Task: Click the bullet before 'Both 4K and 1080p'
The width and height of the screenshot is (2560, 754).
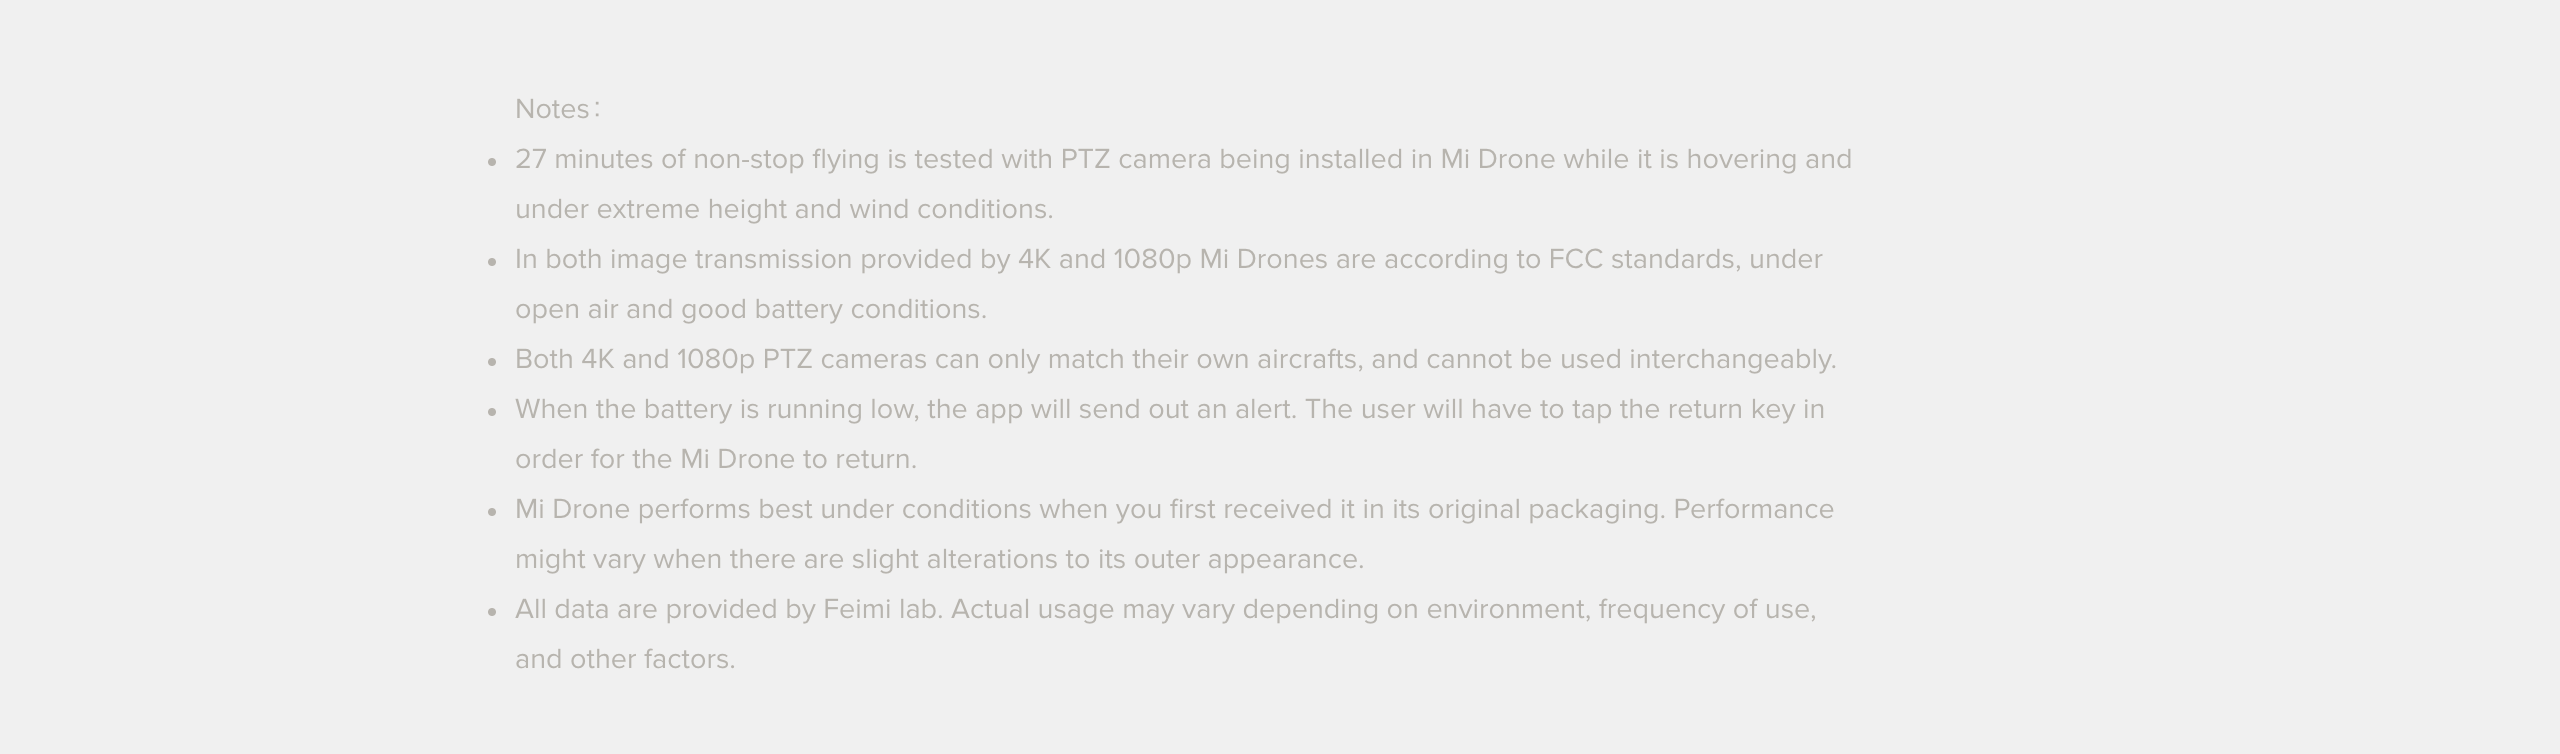Action: (x=492, y=362)
